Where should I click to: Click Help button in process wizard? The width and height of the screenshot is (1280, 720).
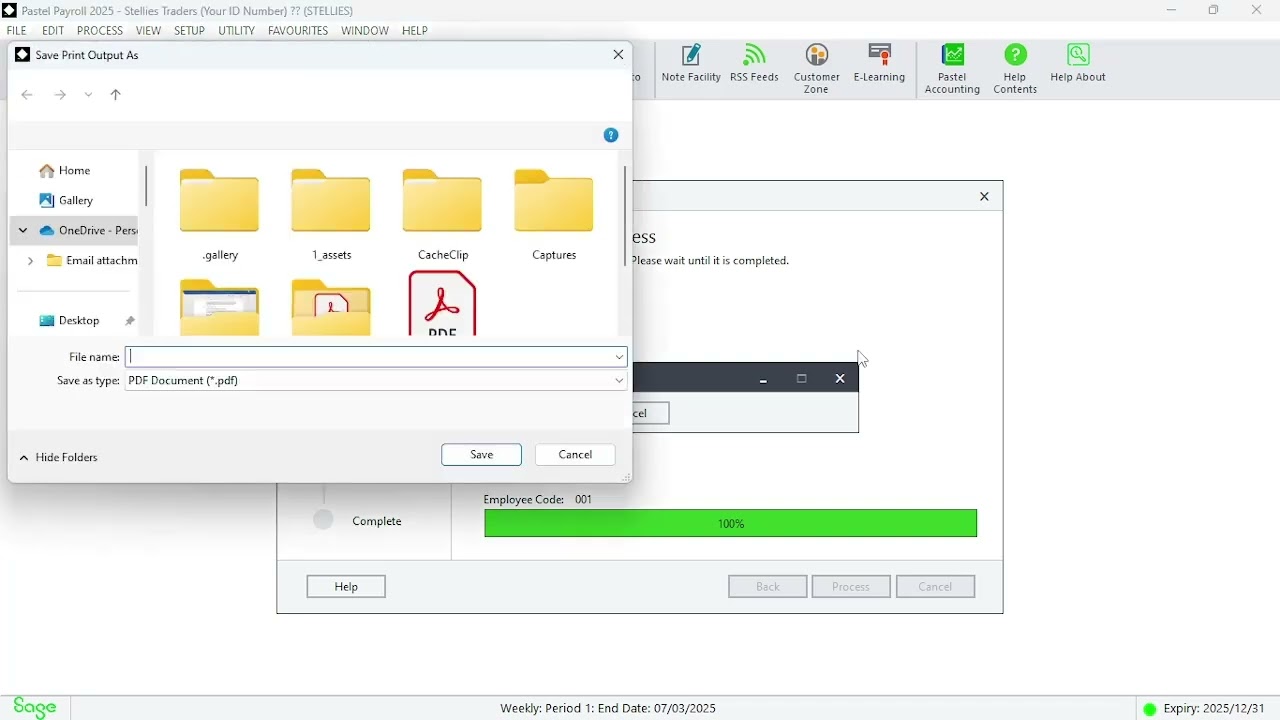[346, 587]
